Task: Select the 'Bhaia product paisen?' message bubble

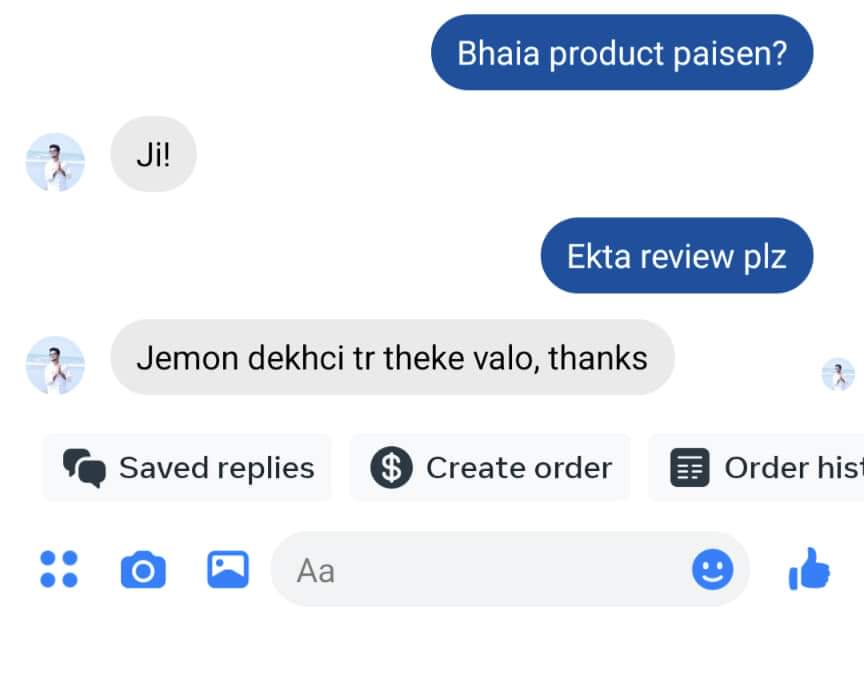Action: pos(622,52)
